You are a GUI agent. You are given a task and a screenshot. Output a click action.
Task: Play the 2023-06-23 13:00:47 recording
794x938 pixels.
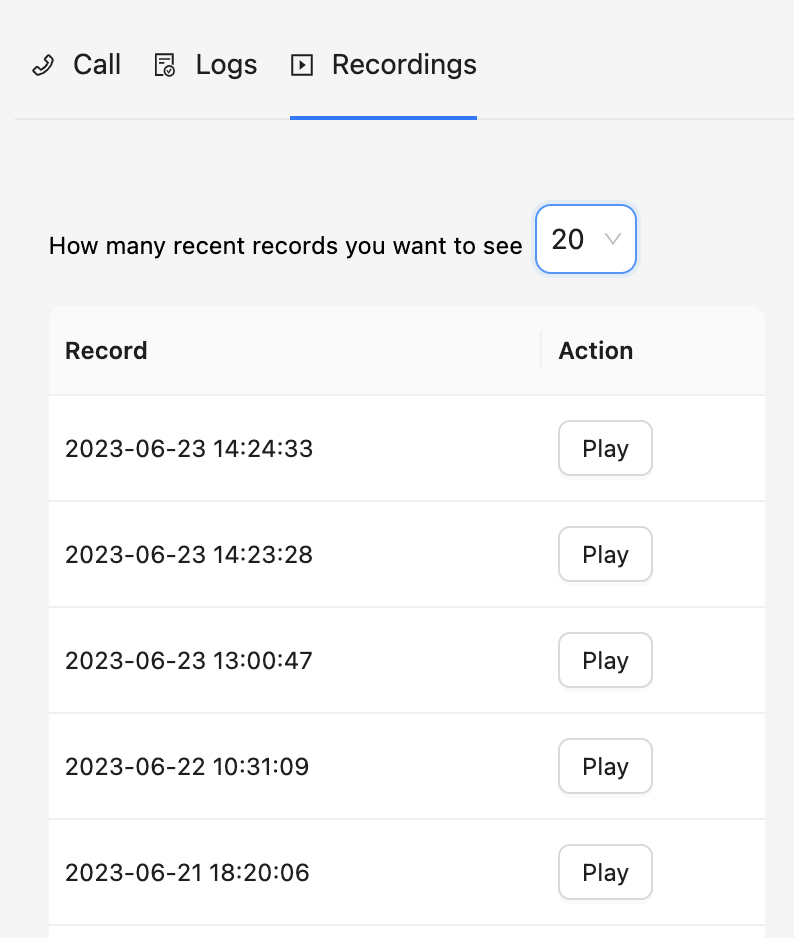605,661
